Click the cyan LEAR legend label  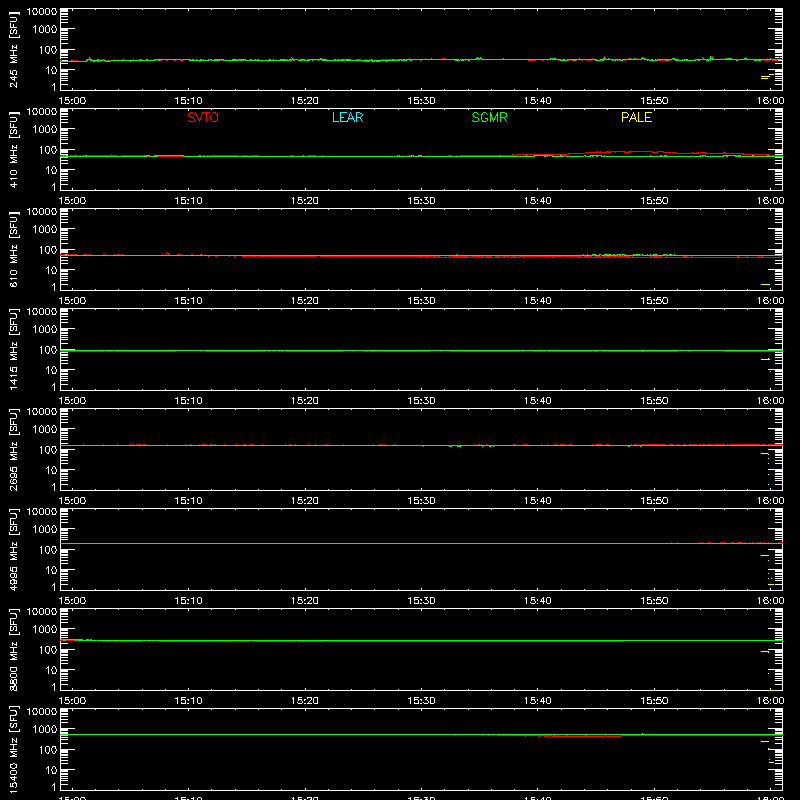347,117
